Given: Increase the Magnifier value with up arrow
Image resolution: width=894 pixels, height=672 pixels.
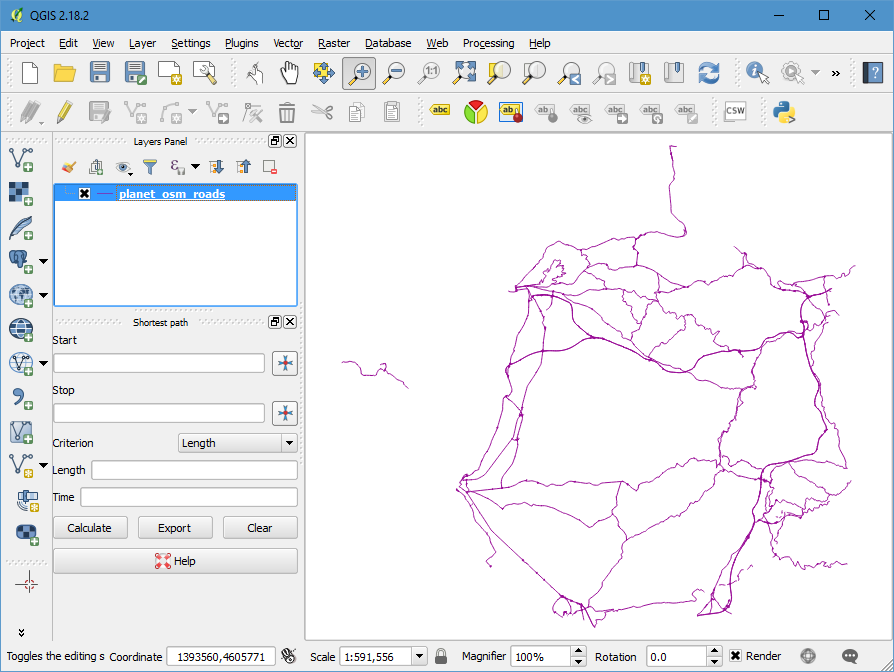Looking at the screenshot, I should click(x=578, y=651).
